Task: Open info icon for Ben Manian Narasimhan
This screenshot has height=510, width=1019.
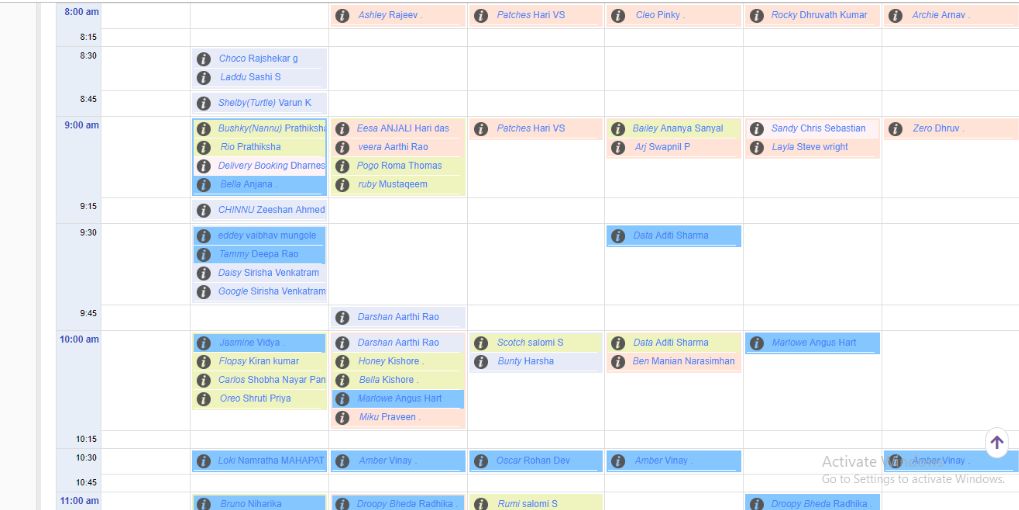Action: coord(618,362)
